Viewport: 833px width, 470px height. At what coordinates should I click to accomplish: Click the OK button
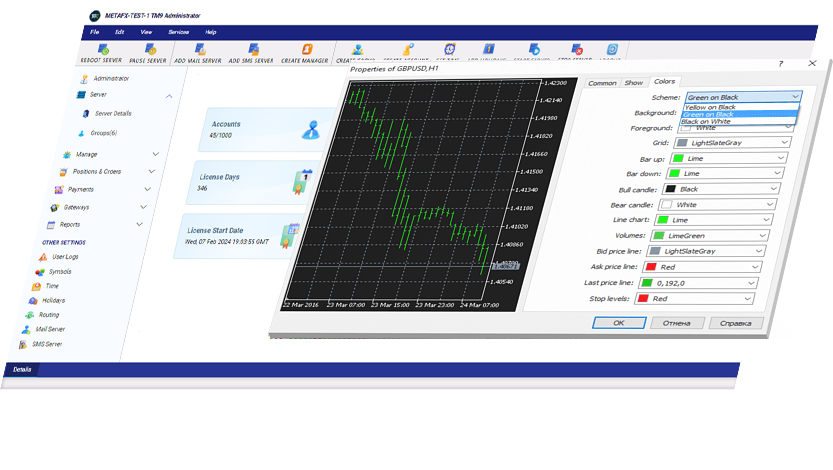pos(619,323)
